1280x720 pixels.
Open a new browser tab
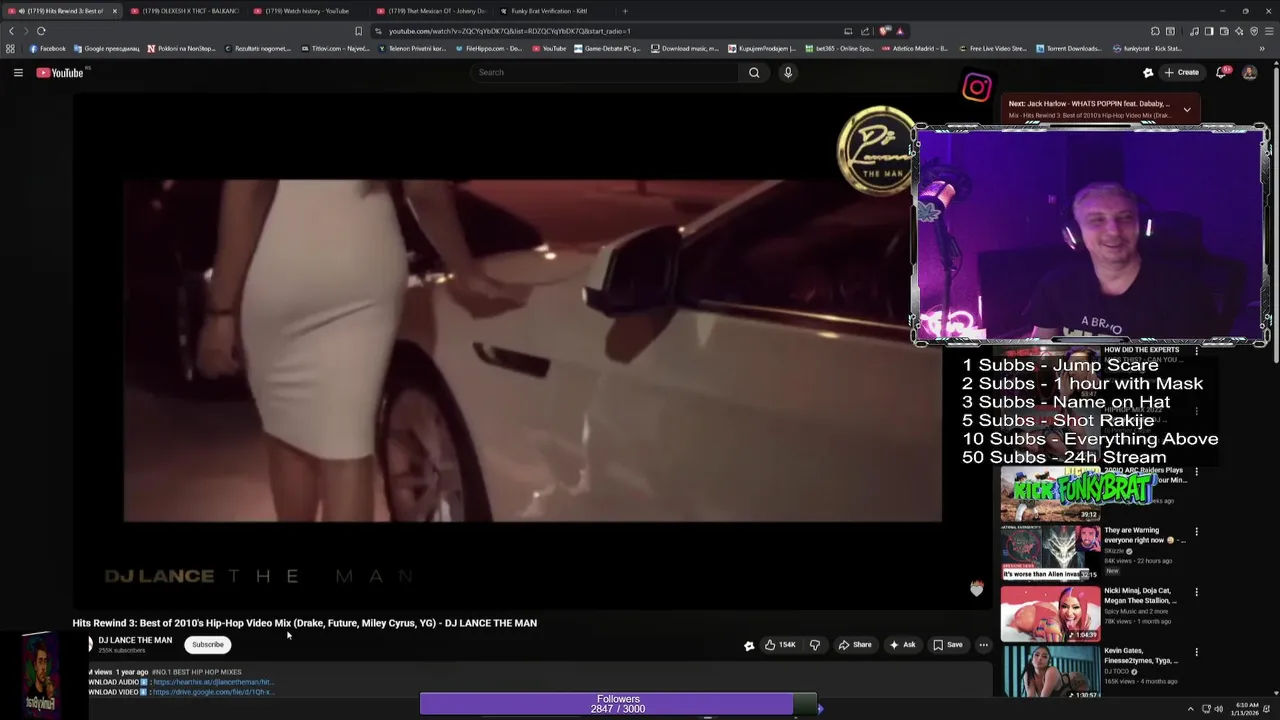click(625, 11)
